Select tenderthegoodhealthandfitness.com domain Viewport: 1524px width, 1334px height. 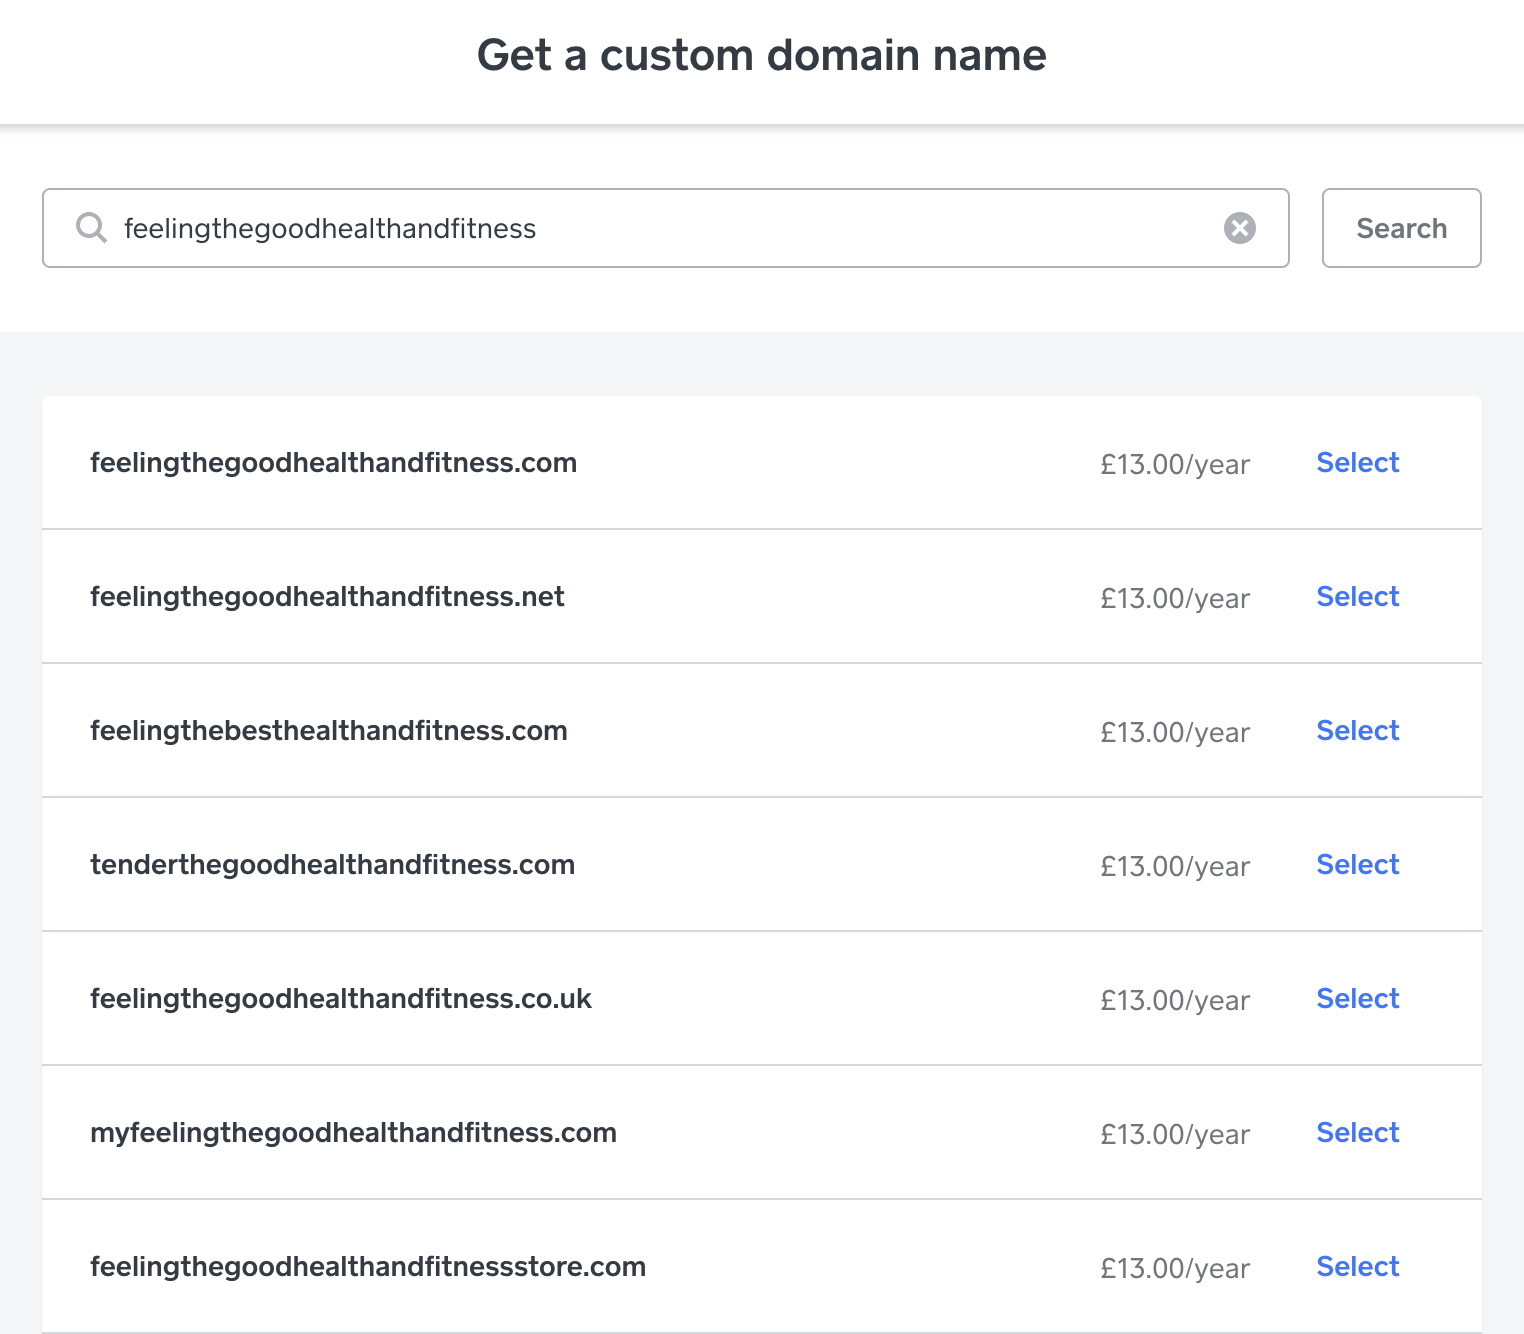[1357, 865]
